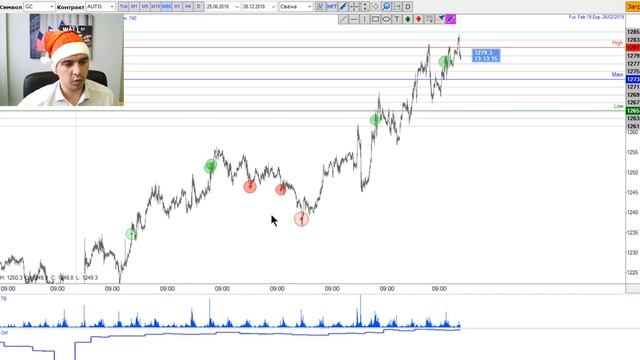
Task: Open the start date 25.06.2018 picker
Action: (x=222, y=7)
